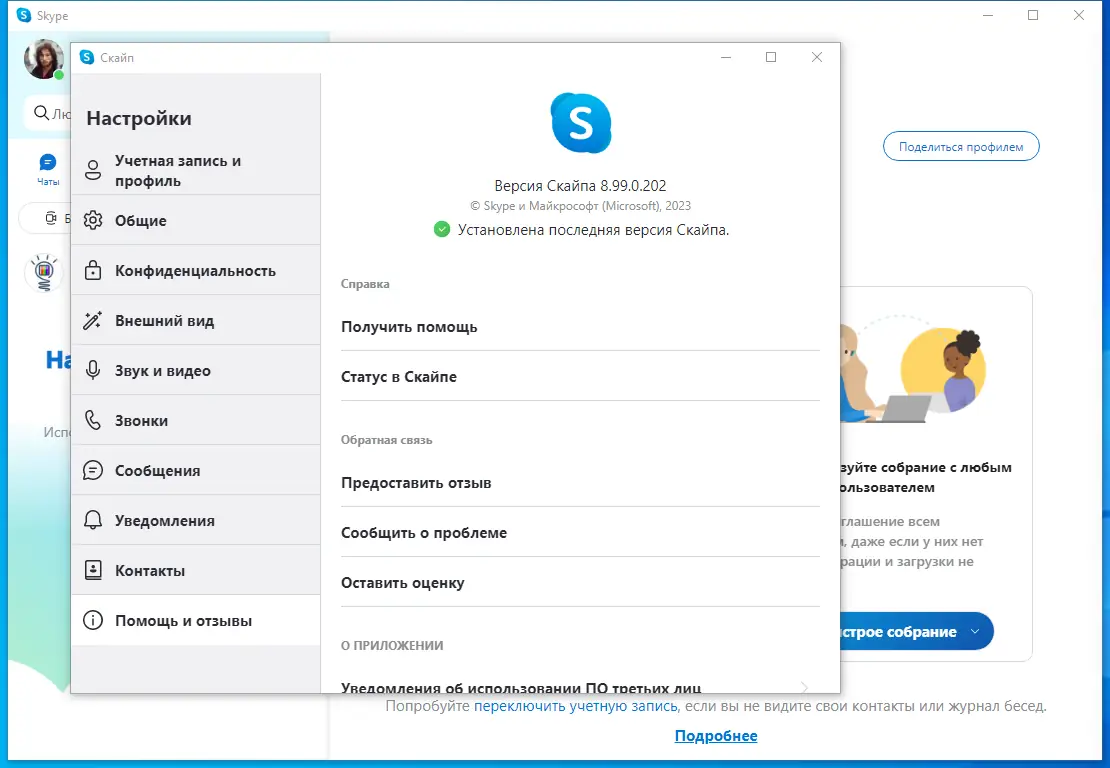Select the Контакты settings icon
Image resolution: width=1110 pixels, height=768 pixels.
pos(94,570)
